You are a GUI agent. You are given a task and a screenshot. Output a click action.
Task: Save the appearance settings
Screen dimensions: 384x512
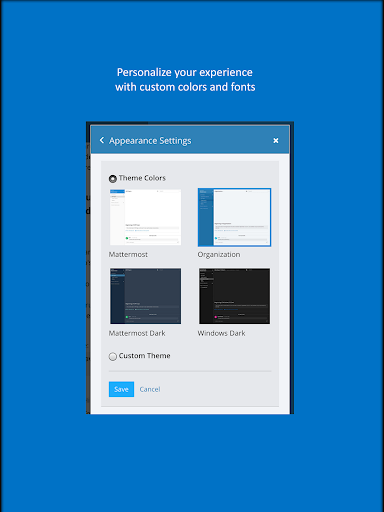(121, 389)
